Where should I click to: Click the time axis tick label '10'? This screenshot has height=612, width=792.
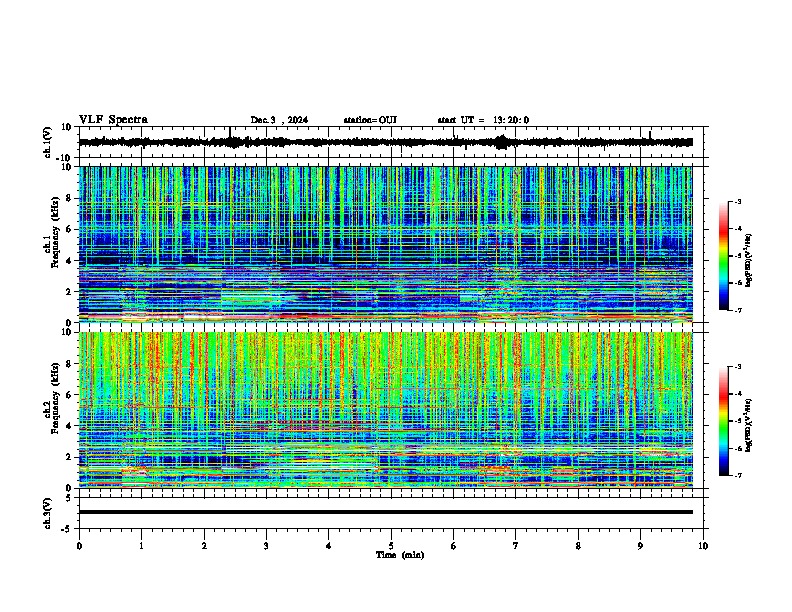(x=703, y=546)
